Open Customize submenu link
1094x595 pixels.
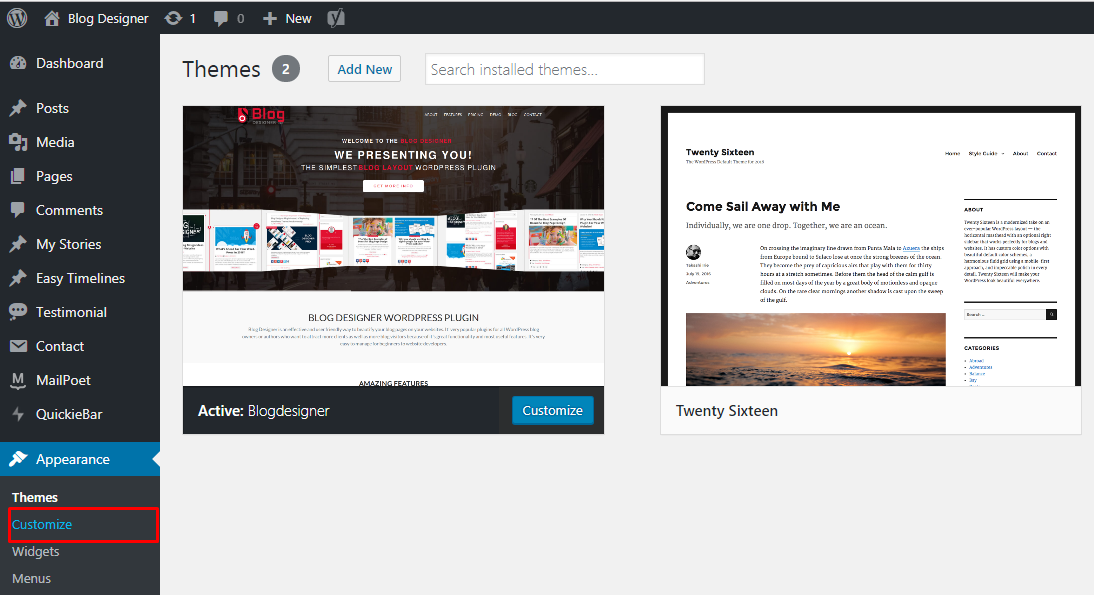42,525
